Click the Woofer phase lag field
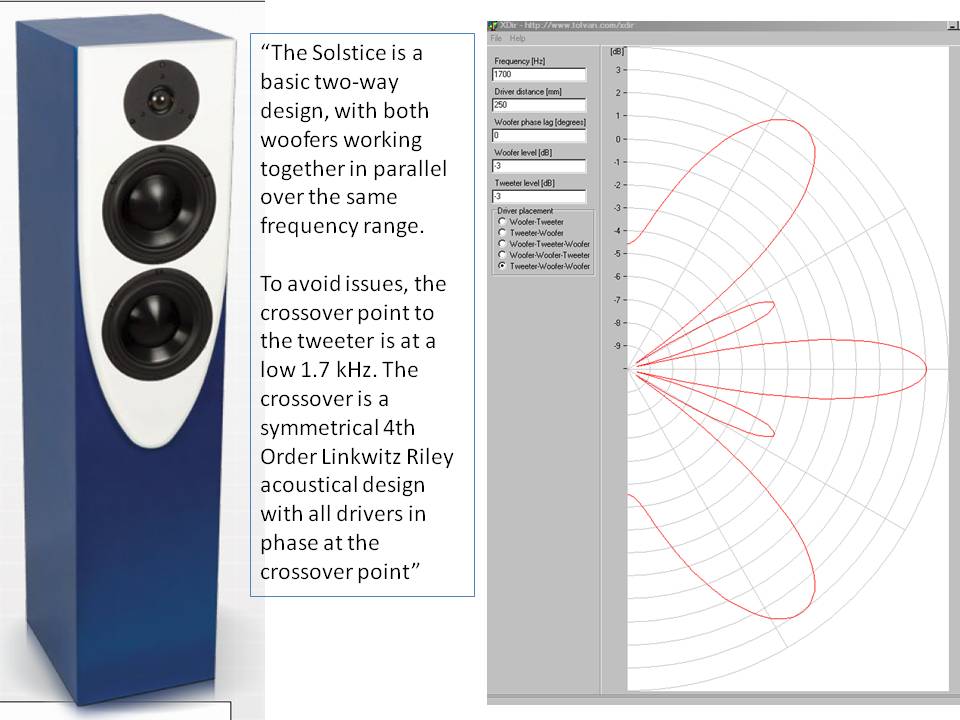Screen dimensions: 960x720 pyautogui.click(x=539, y=135)
